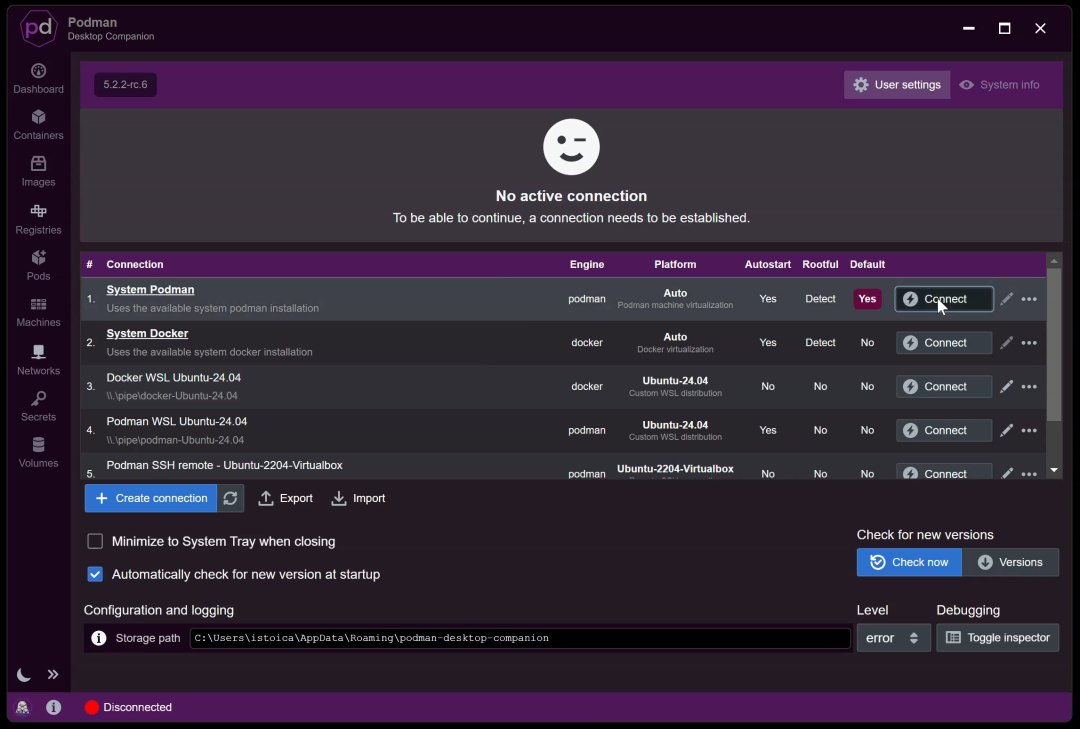This screenshot has width=1080, height=729.
Task: Click the Storage path input field
Action: coord(520,638)
